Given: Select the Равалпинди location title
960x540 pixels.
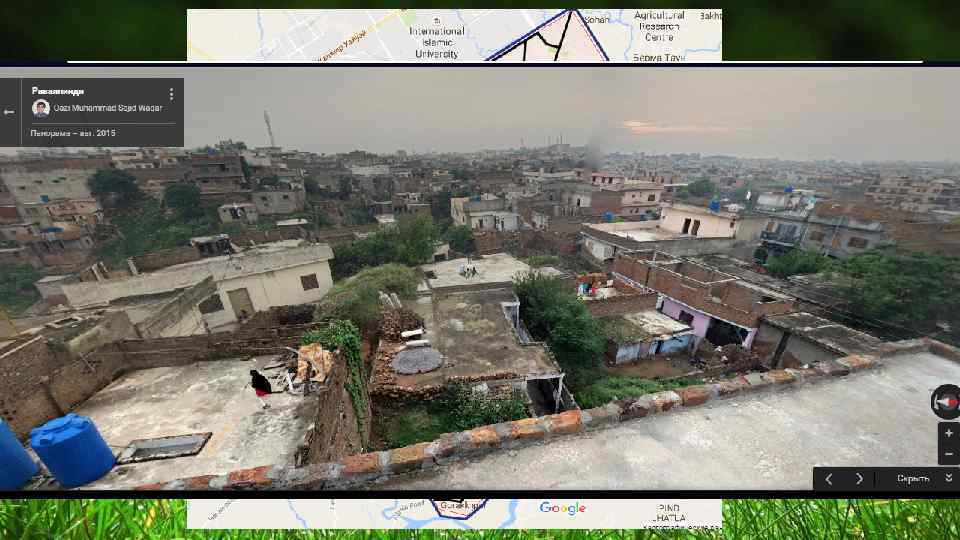Looking at the screenshot, I should point(58,91).
